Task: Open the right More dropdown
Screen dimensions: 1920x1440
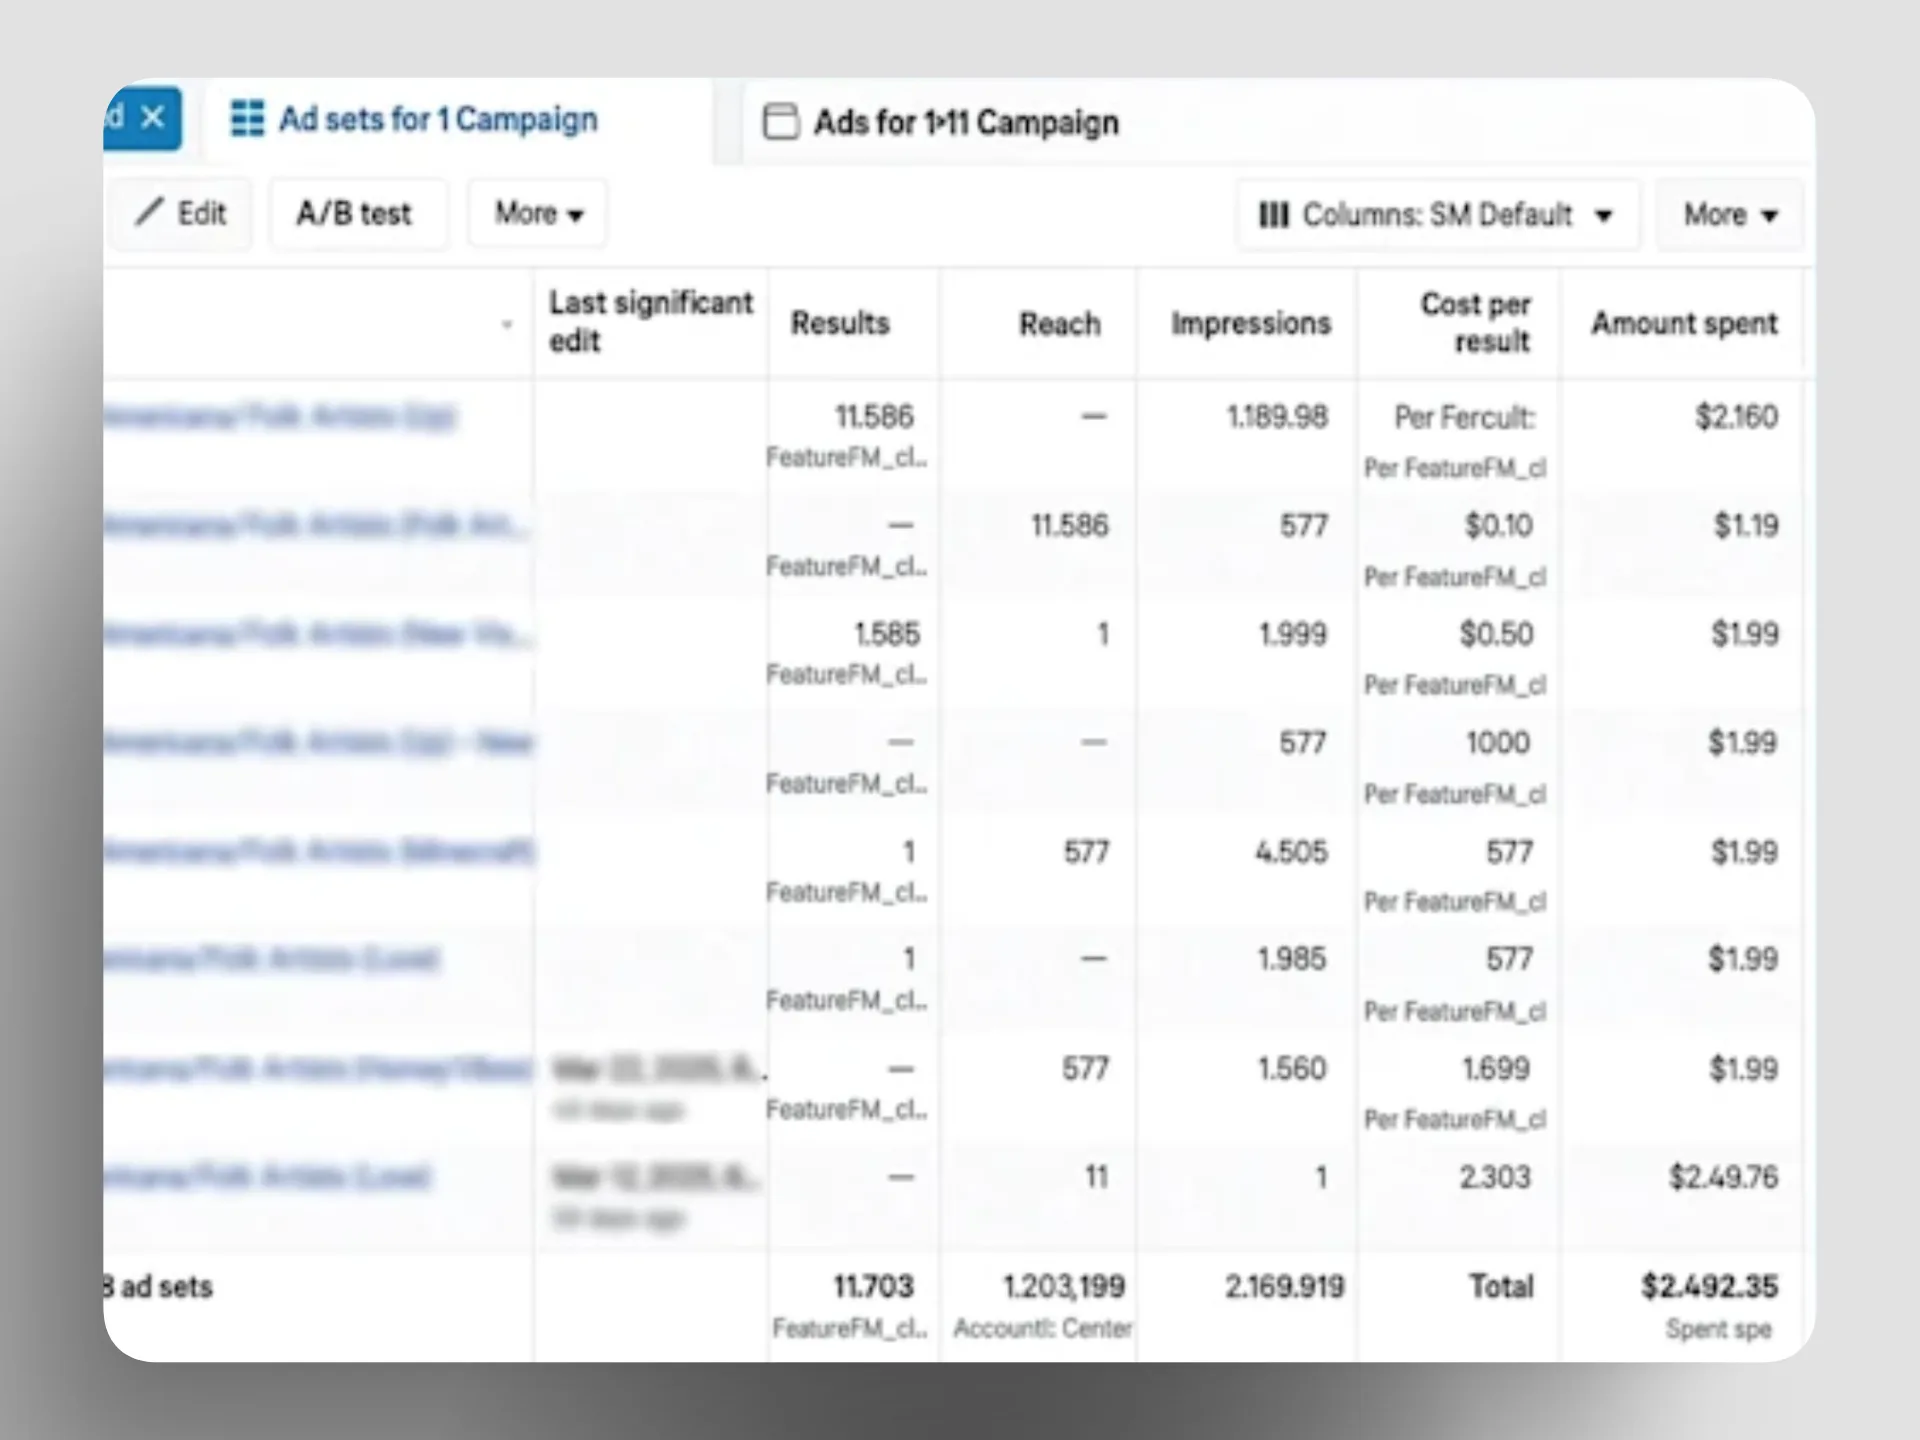Action: [1730, 214]
